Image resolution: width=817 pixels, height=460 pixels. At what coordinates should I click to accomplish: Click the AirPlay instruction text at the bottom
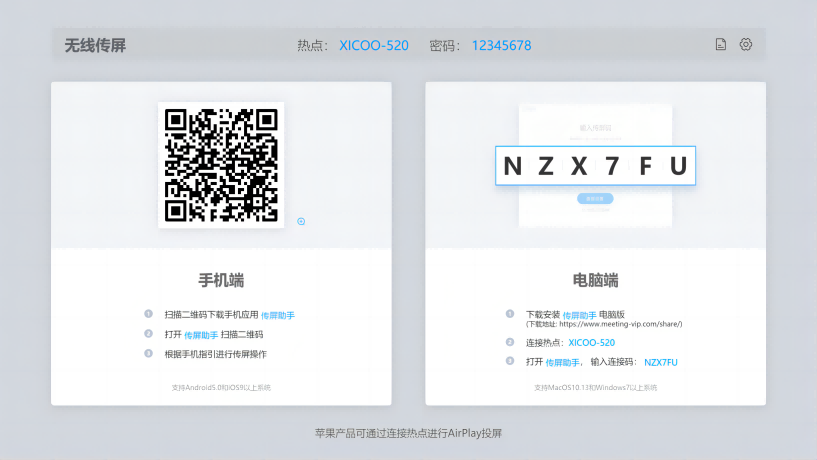[408, 434]
